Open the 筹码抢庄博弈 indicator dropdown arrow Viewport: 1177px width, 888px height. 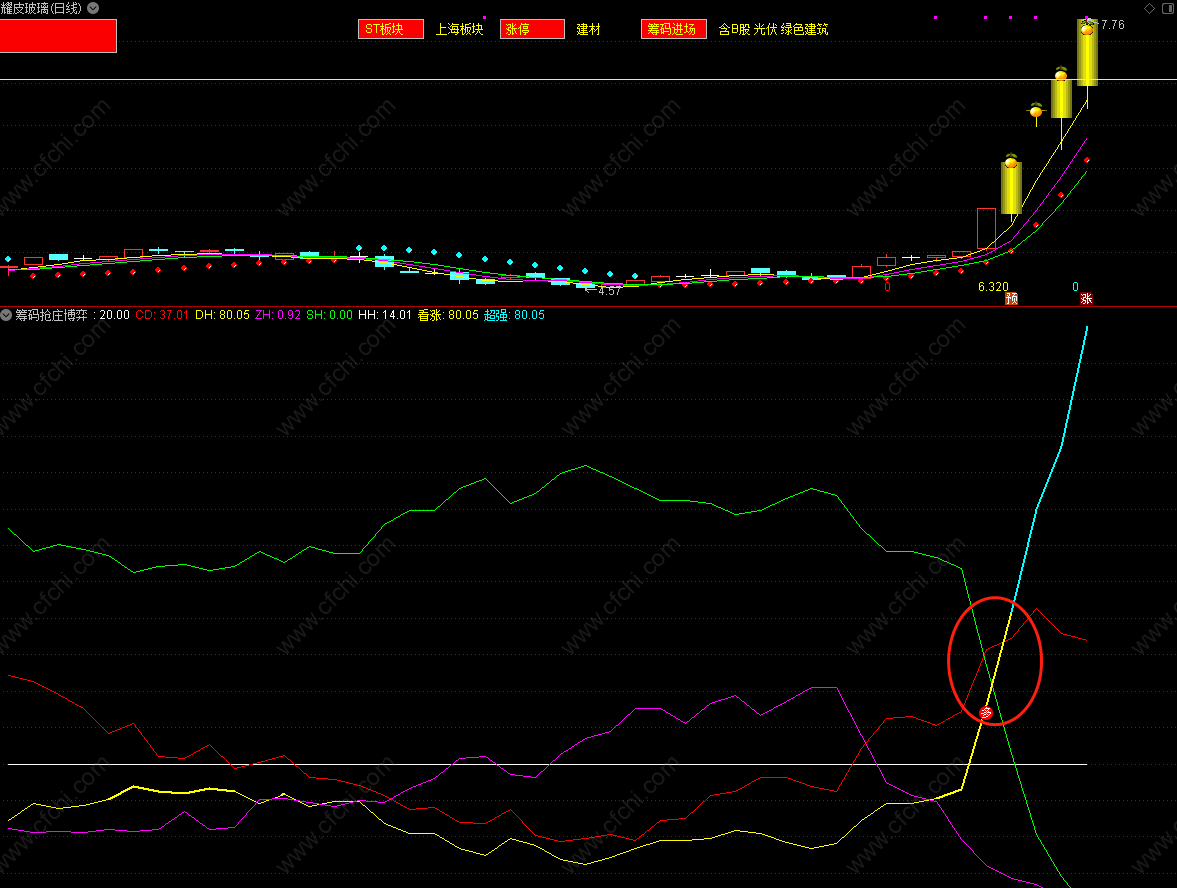[7, 315]
